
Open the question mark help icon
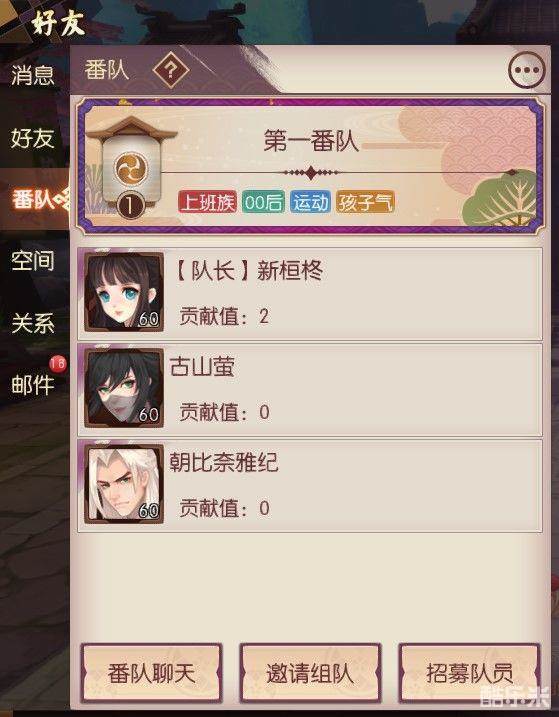pyautogui.click(x=171, y=71)
